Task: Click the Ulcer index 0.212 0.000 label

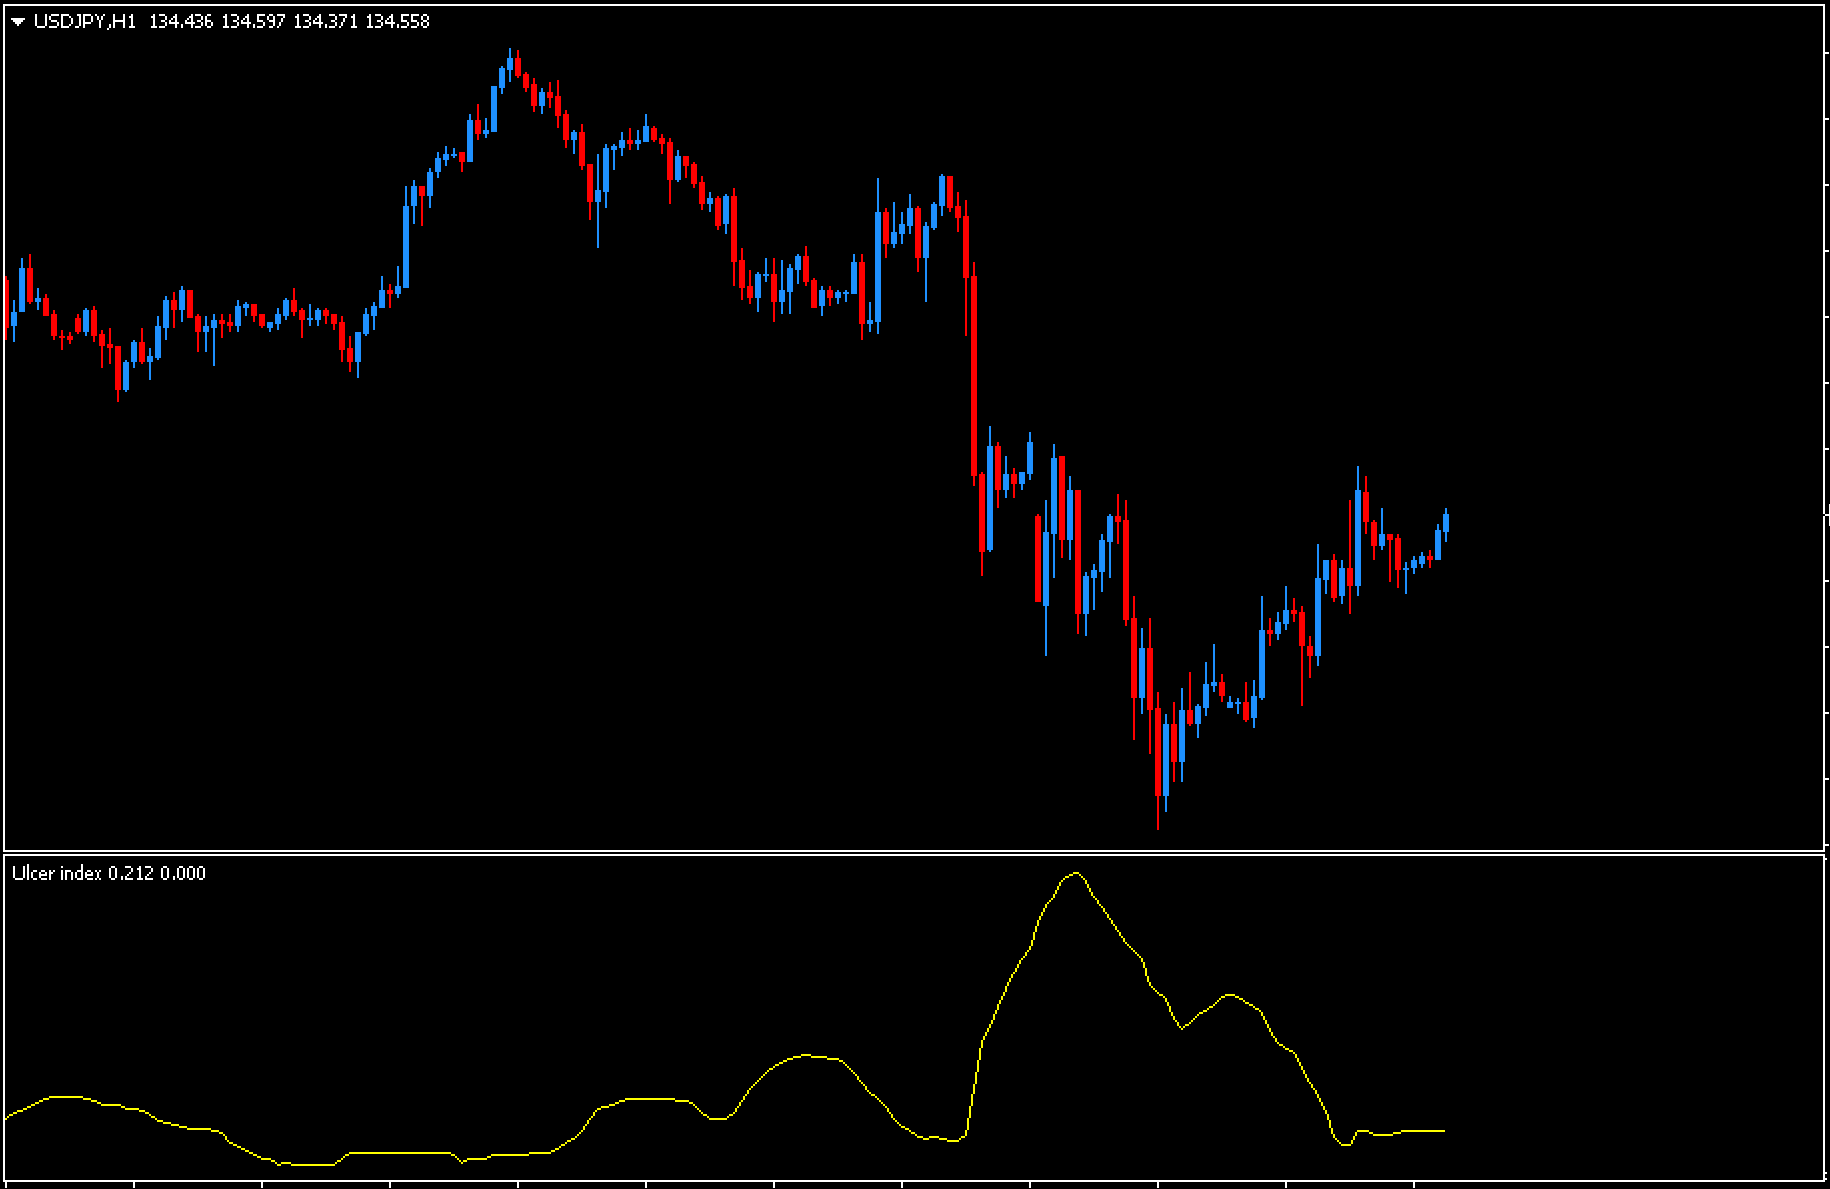Action: [109, 873]
